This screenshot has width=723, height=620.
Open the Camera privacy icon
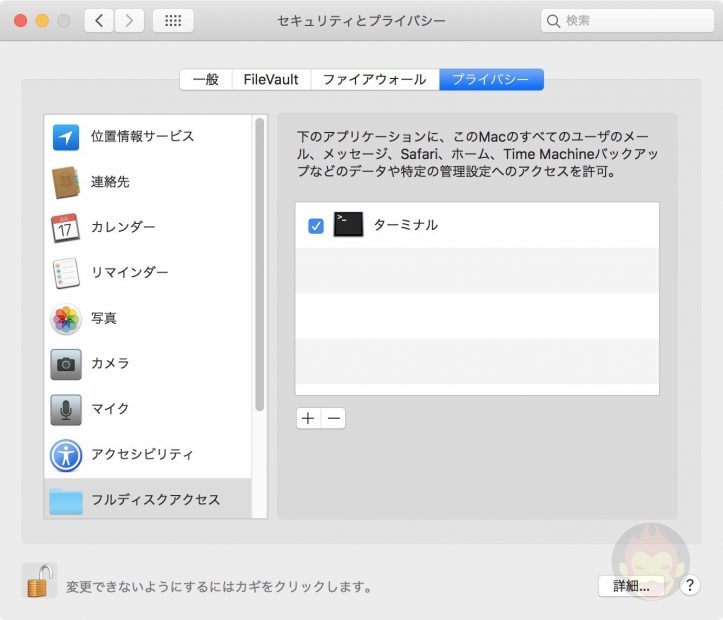[66, 364]
